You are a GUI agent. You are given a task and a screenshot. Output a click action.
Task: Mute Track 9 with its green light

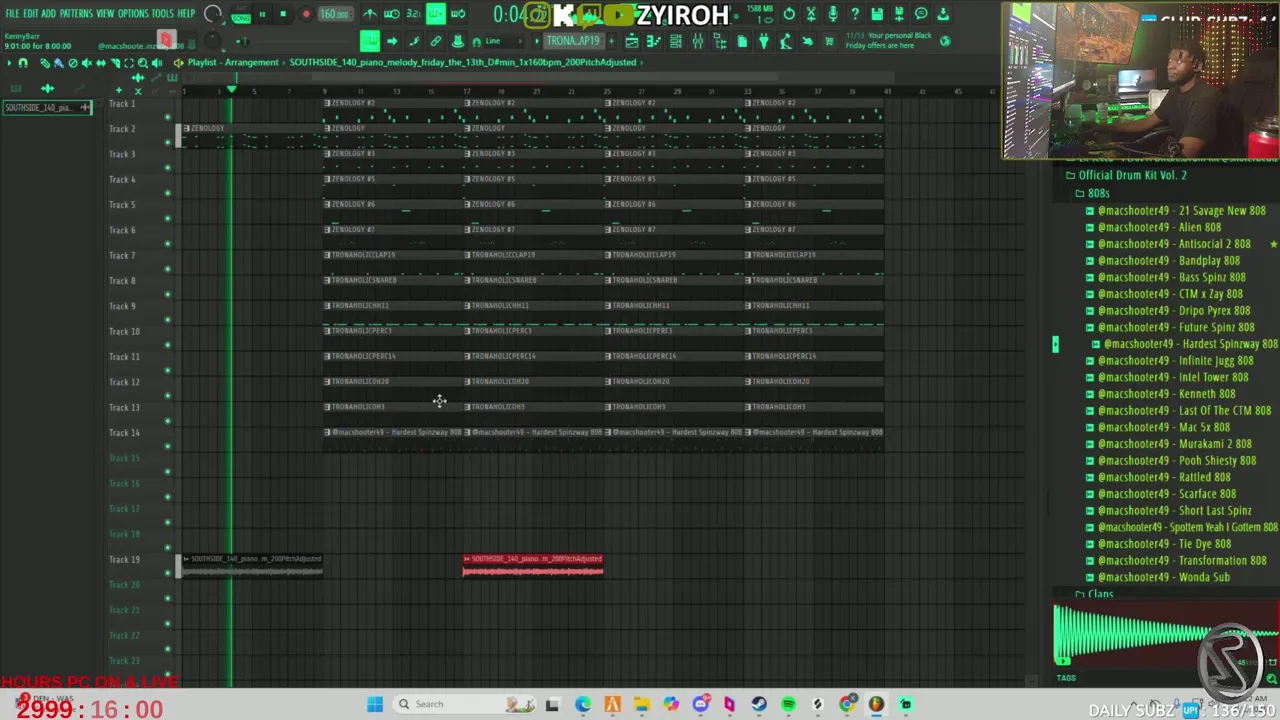click(168, 319)
